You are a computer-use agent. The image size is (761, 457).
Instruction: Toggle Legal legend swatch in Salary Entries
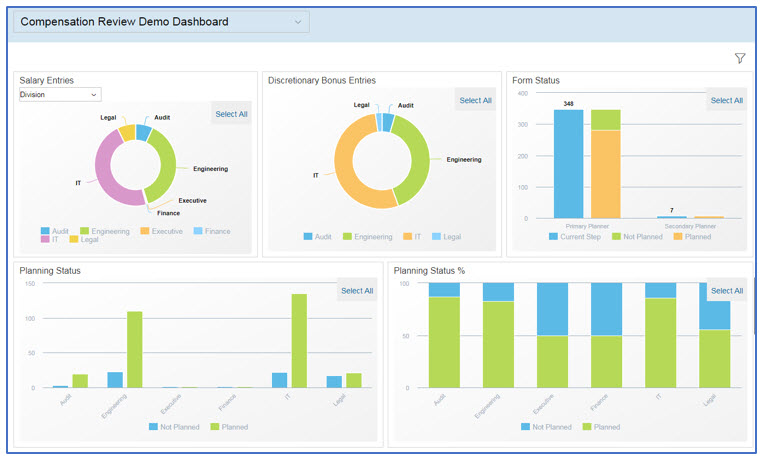74,239
